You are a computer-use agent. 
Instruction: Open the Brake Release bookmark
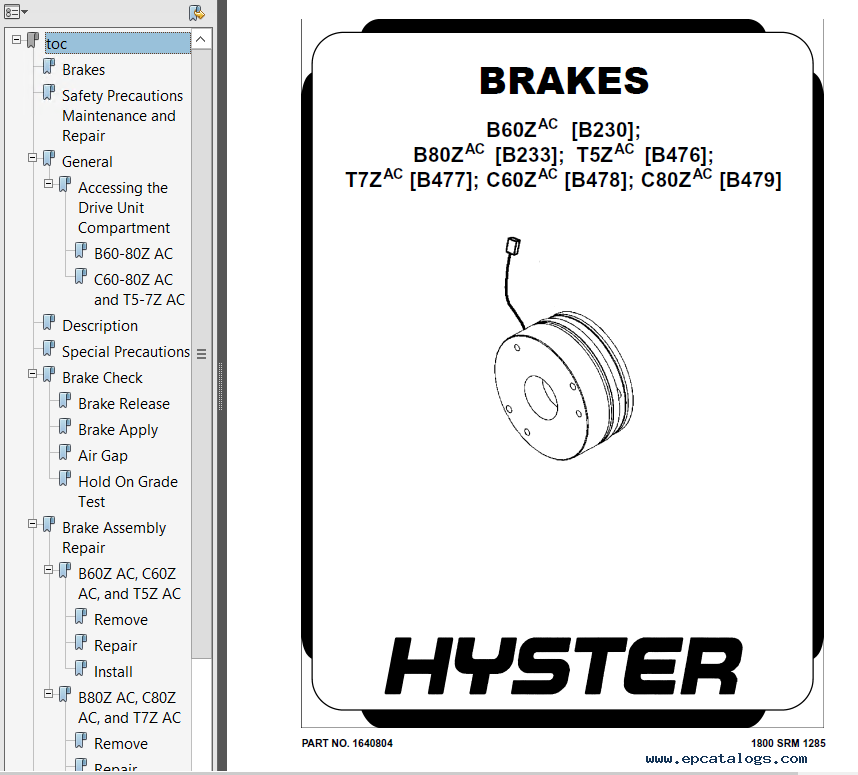point(124,404)
